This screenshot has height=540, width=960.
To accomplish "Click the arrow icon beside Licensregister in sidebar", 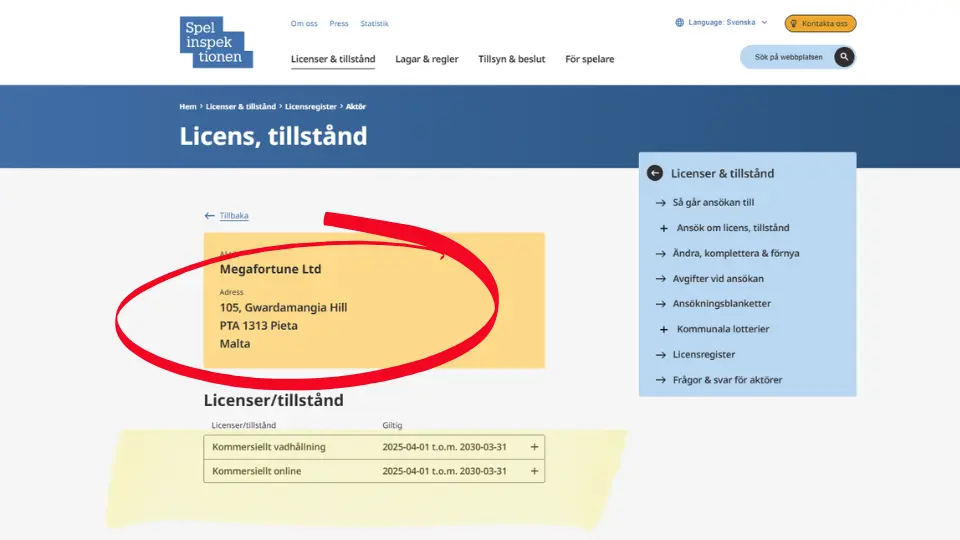I will (x=661, y=354).
